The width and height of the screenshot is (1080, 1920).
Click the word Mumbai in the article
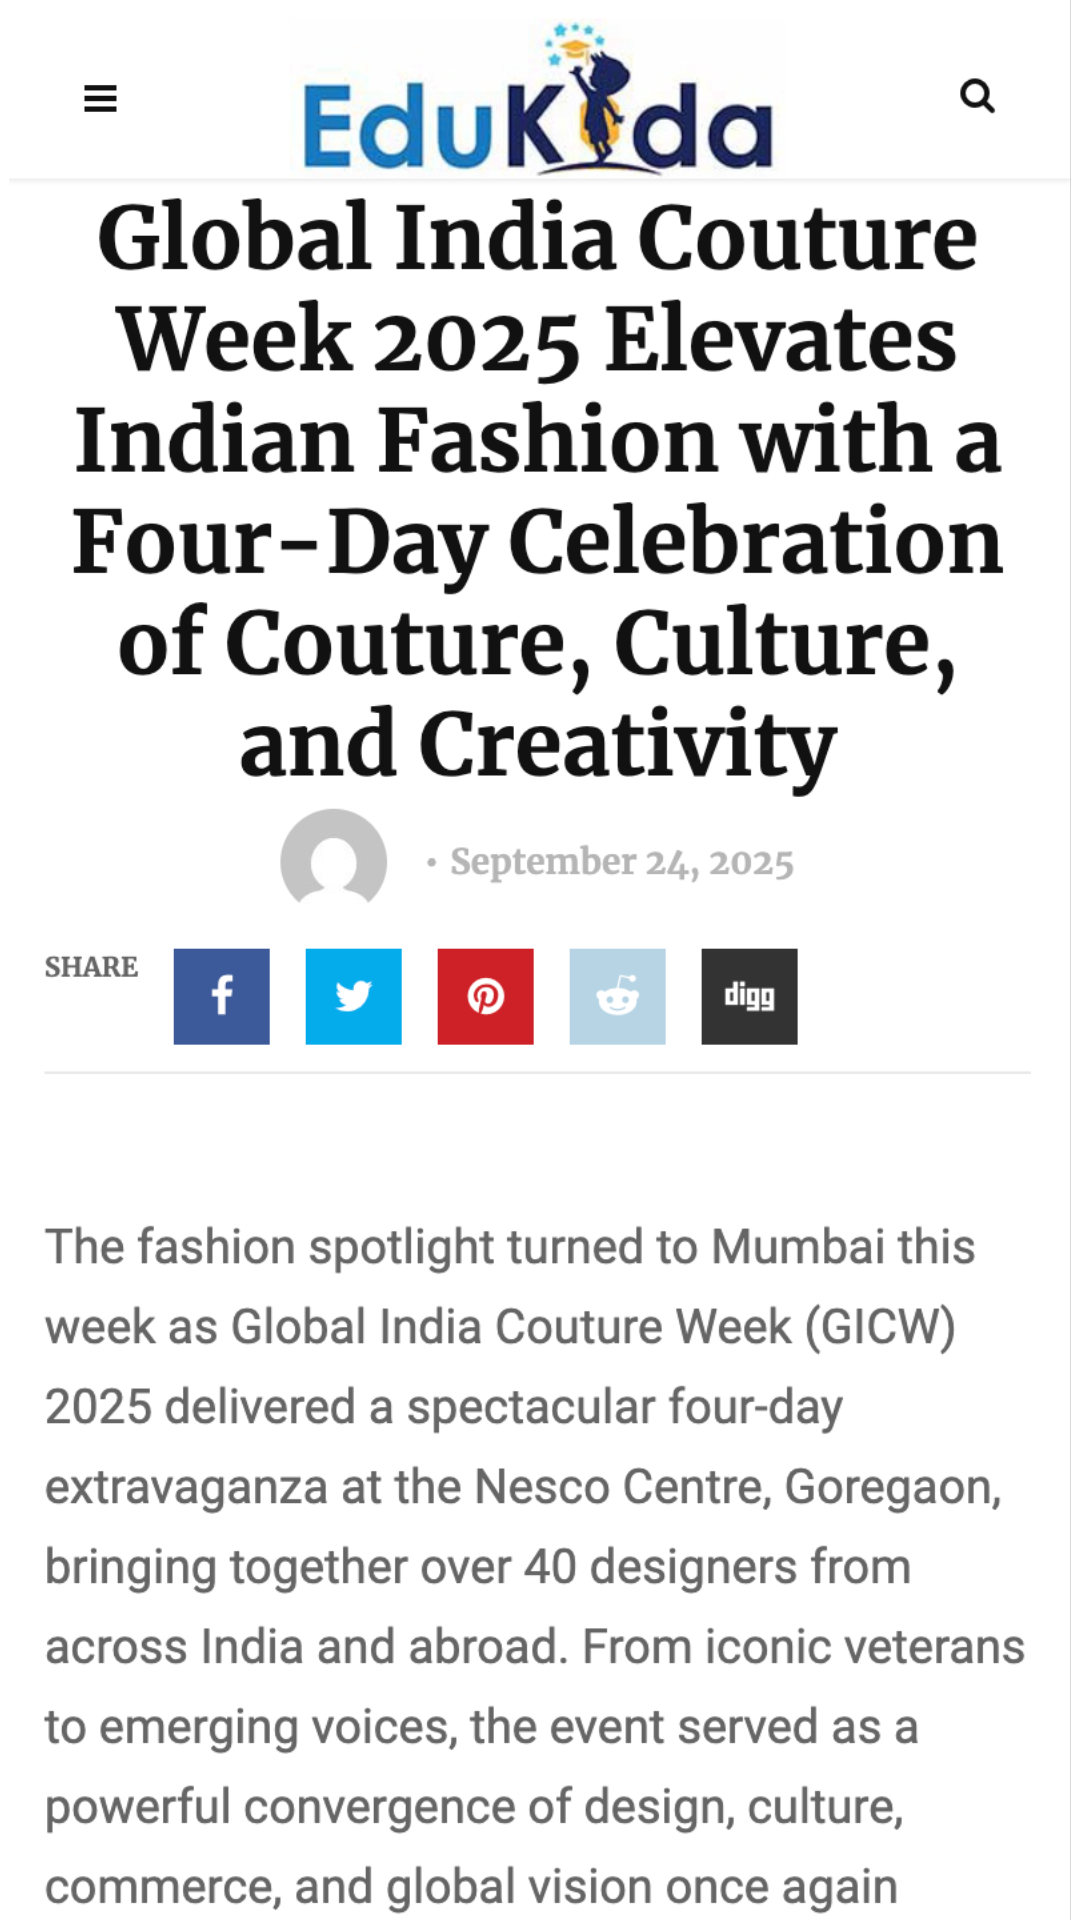coord(797,1247)
